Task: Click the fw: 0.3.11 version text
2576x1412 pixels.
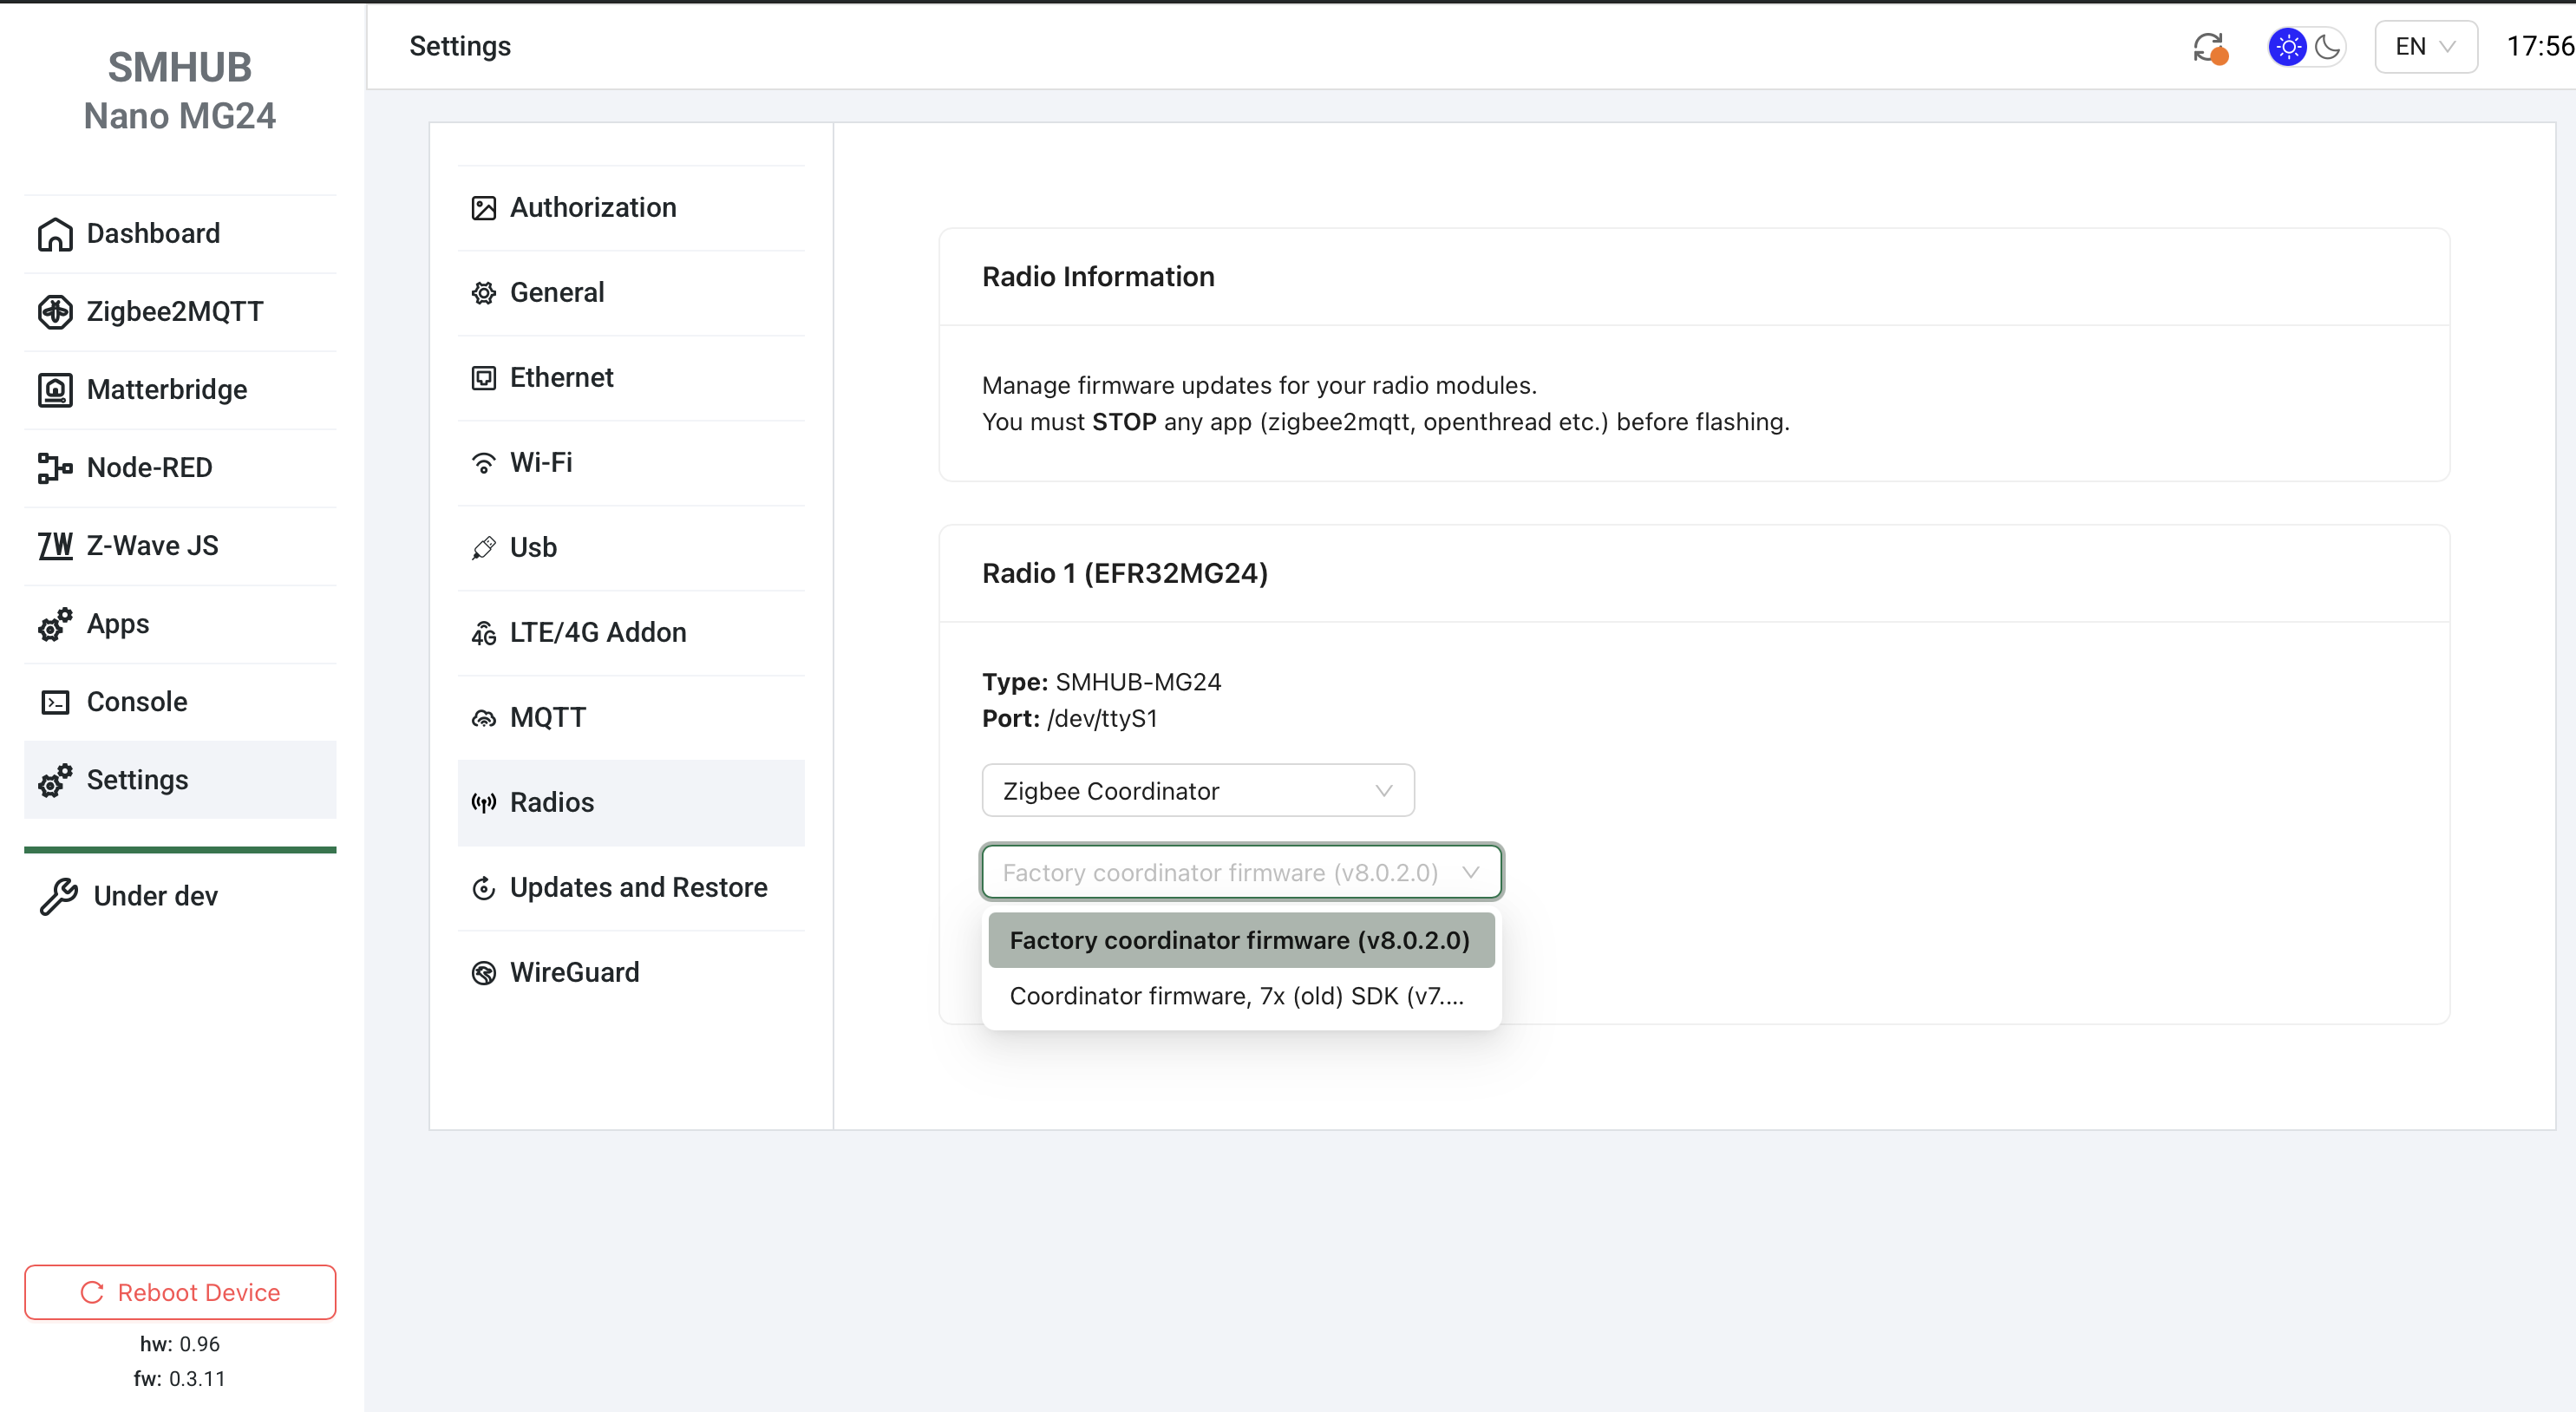Action: point(180,1379)
